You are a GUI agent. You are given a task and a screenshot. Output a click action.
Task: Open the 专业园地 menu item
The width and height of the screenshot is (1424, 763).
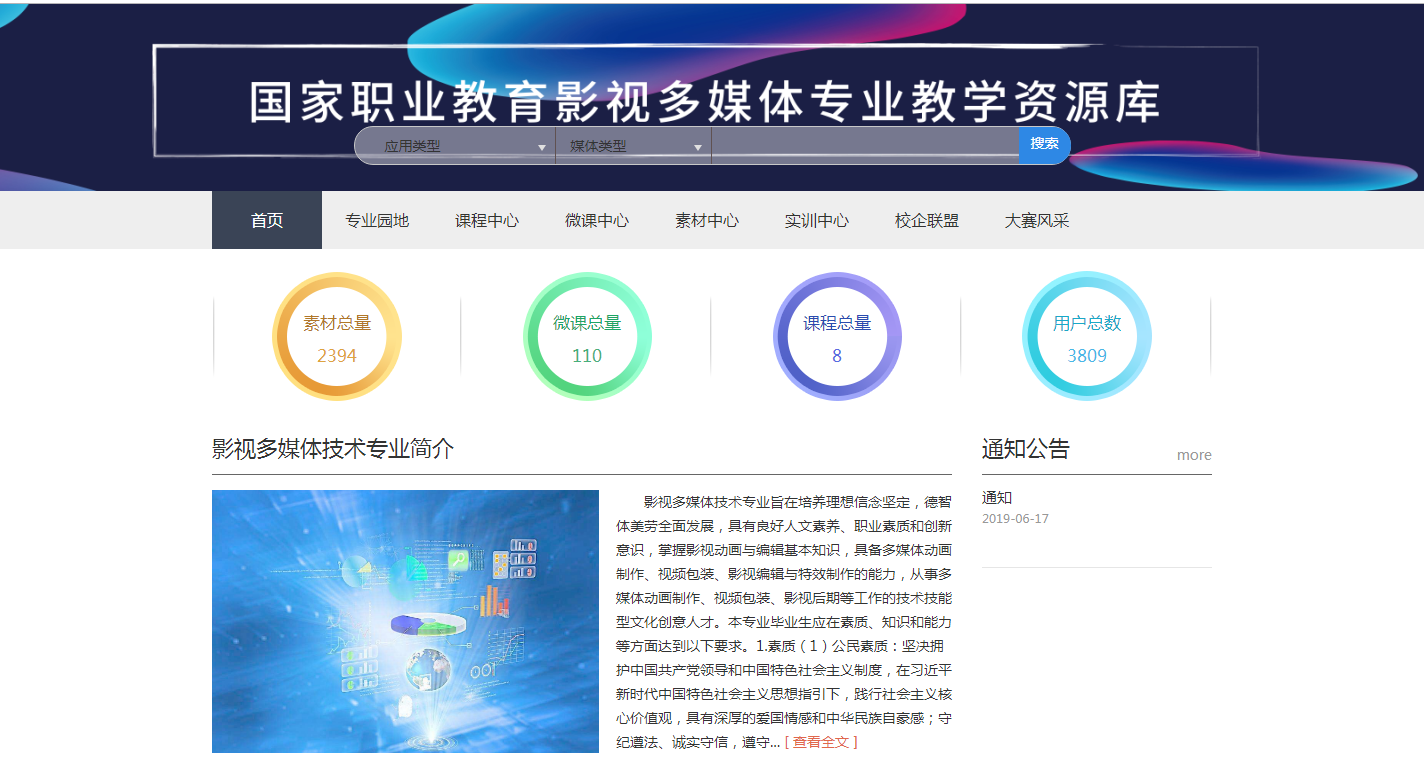click(x=377, y=220)
